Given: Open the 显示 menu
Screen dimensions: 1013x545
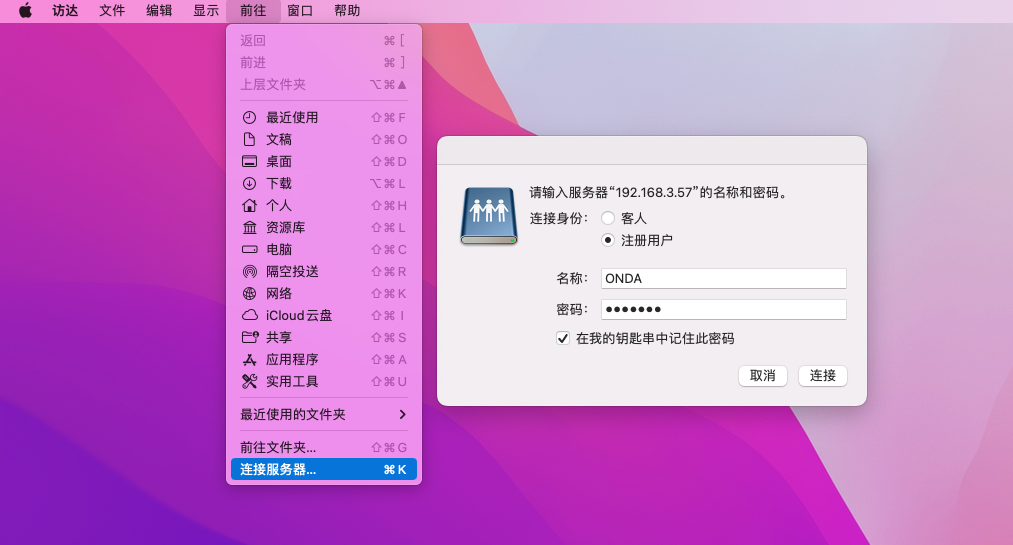Looking at the screenshot, I should pyautogui.click(x=206, y=10).
